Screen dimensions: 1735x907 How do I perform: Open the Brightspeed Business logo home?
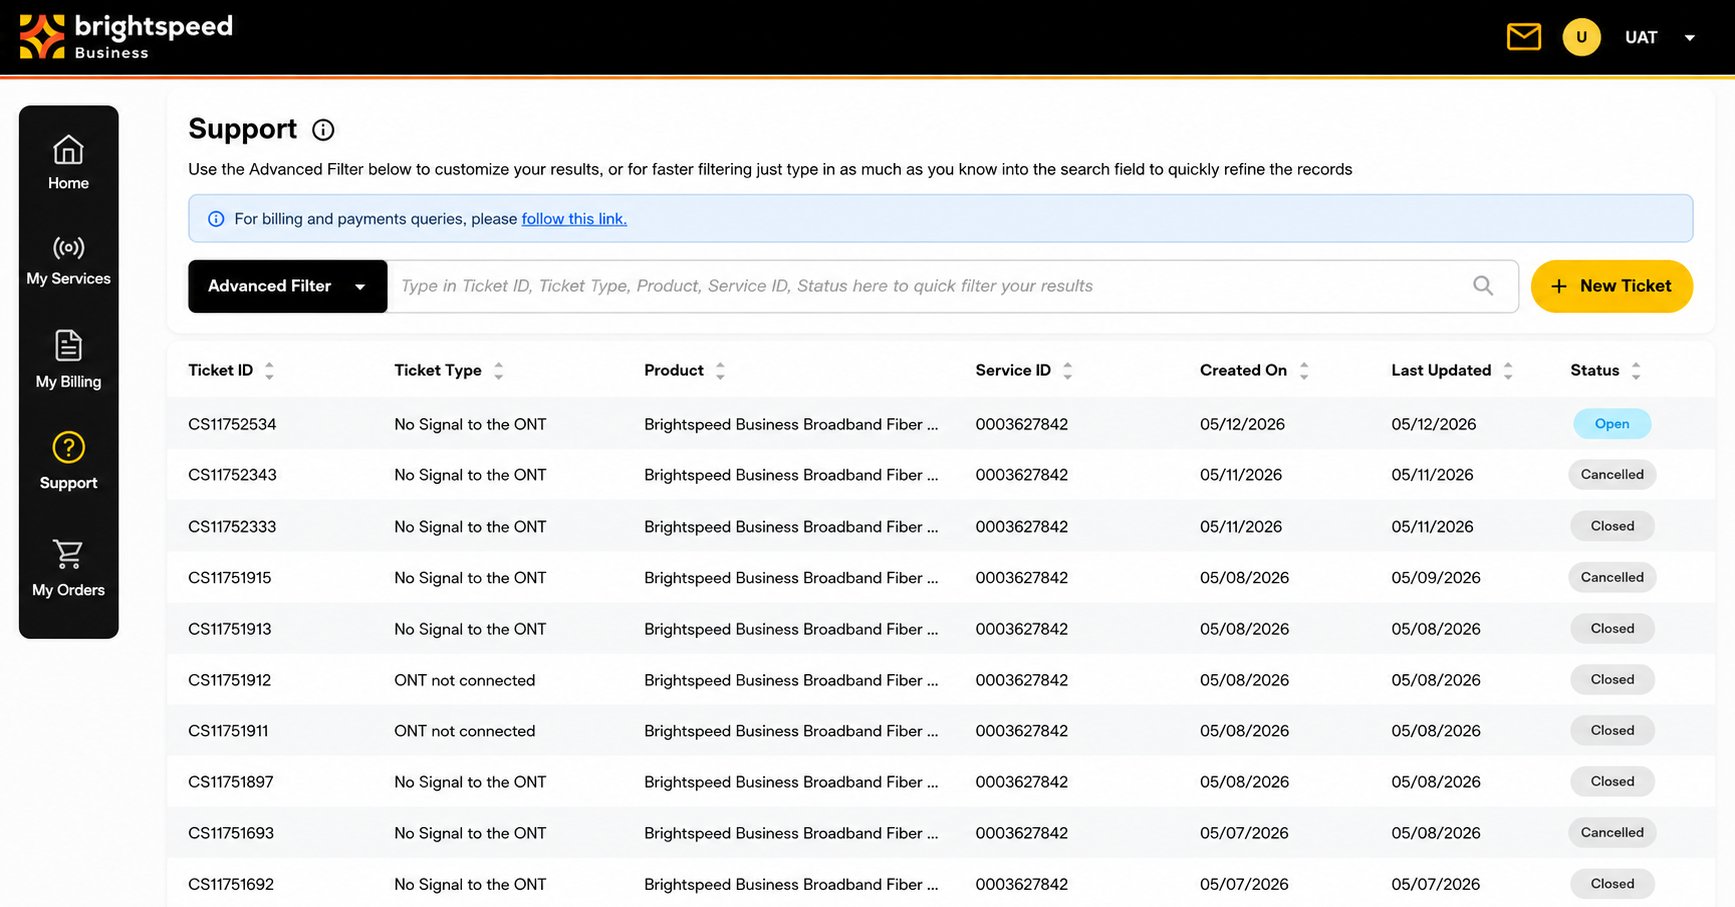(x=126, y=37)
